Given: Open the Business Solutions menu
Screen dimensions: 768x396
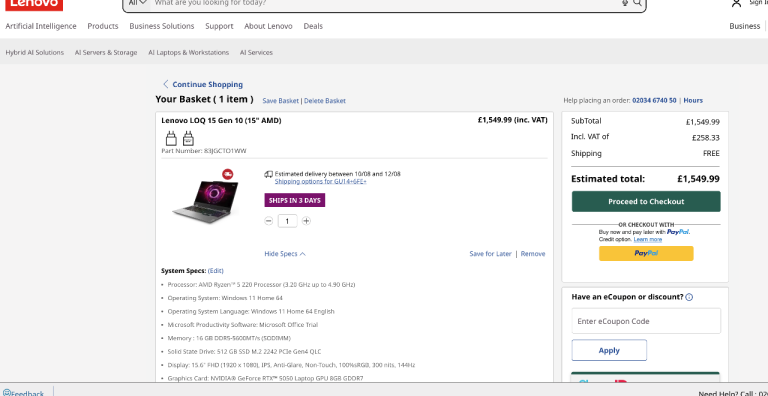Looking at the screenshot, I should tap(162, 26).
